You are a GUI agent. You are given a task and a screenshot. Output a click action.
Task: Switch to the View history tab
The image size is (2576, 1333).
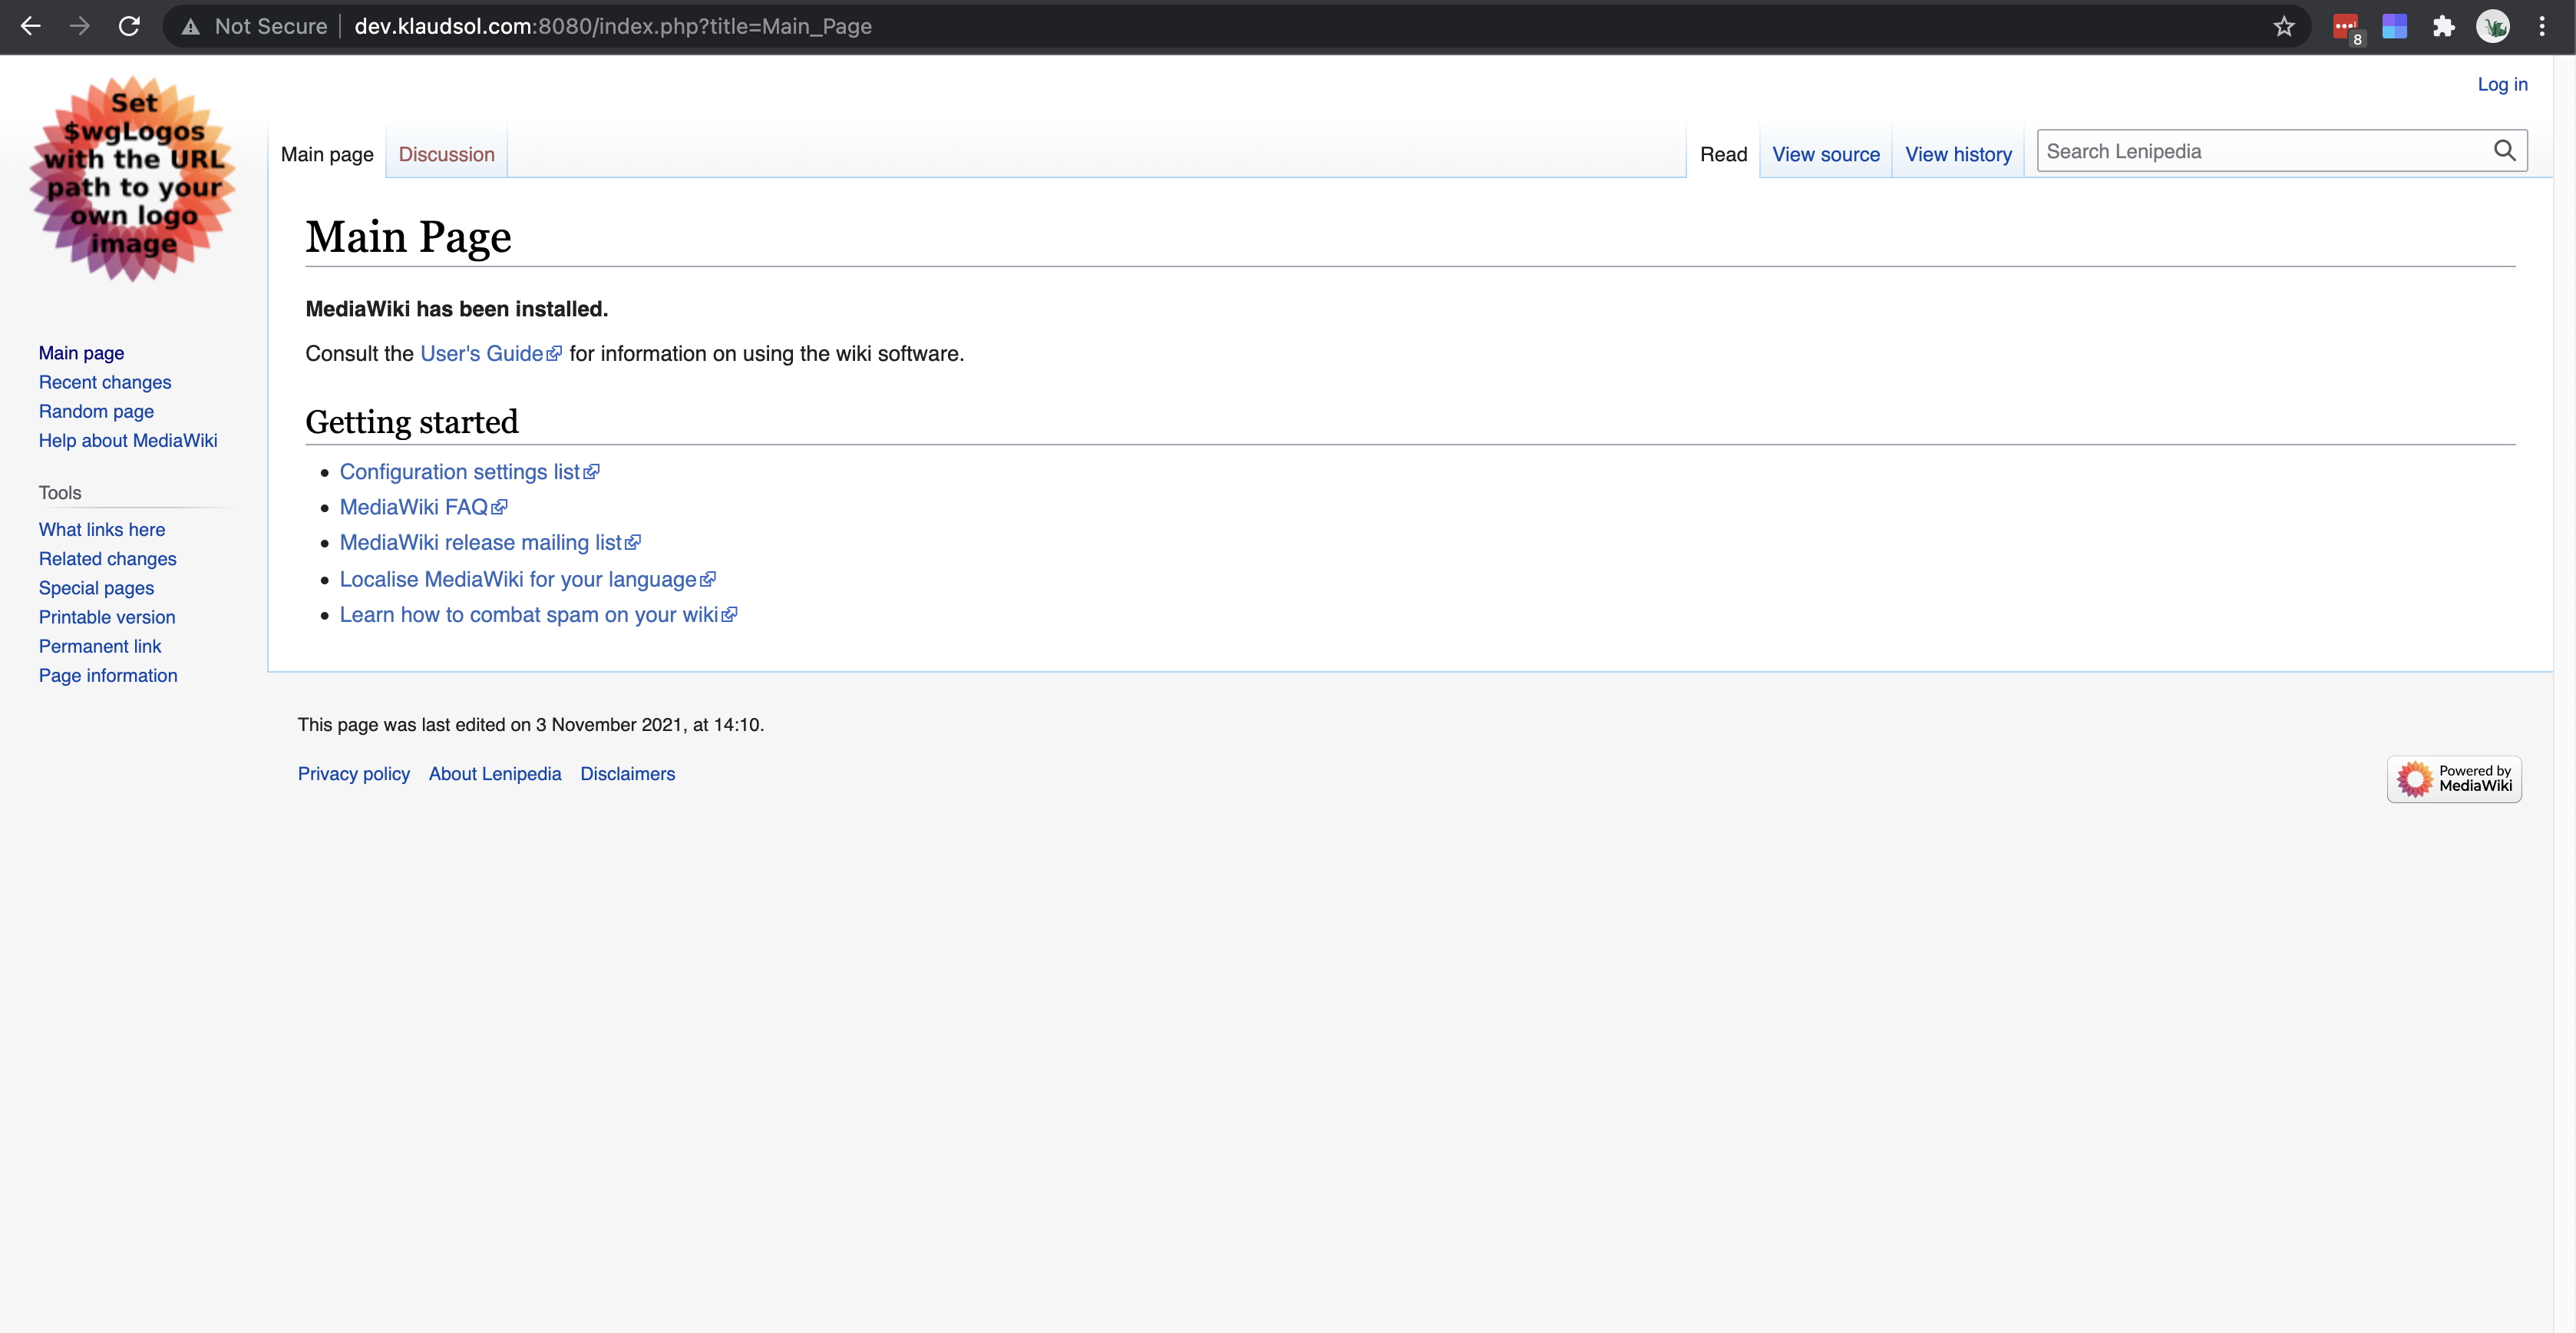(x=1957, y=154)
